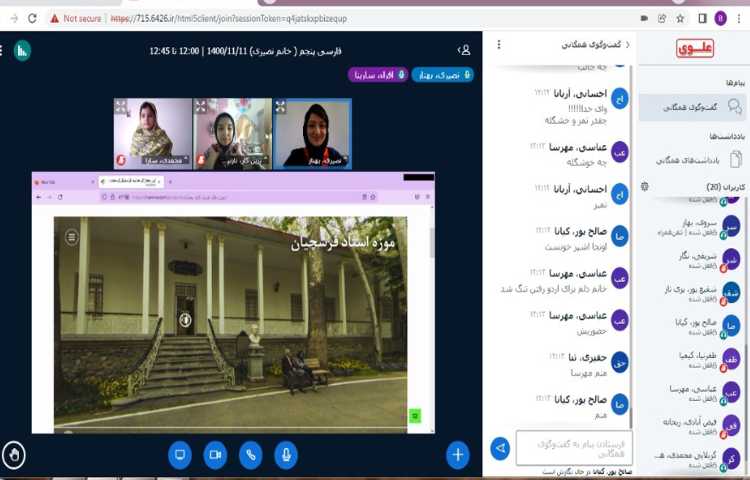Fullscreen the rightmost webcam video

coord(280,107)
